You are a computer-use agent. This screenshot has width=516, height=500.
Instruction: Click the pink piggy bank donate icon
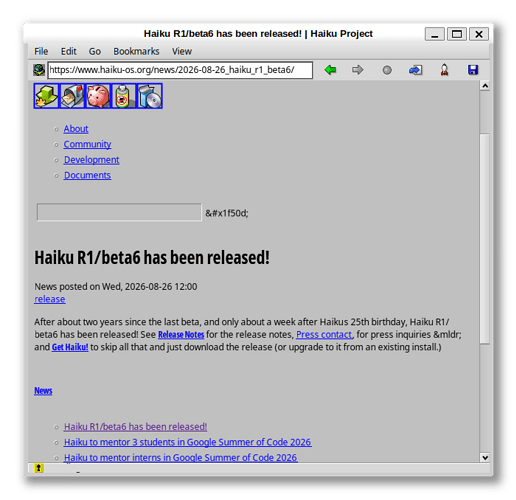tap(98, 96)
